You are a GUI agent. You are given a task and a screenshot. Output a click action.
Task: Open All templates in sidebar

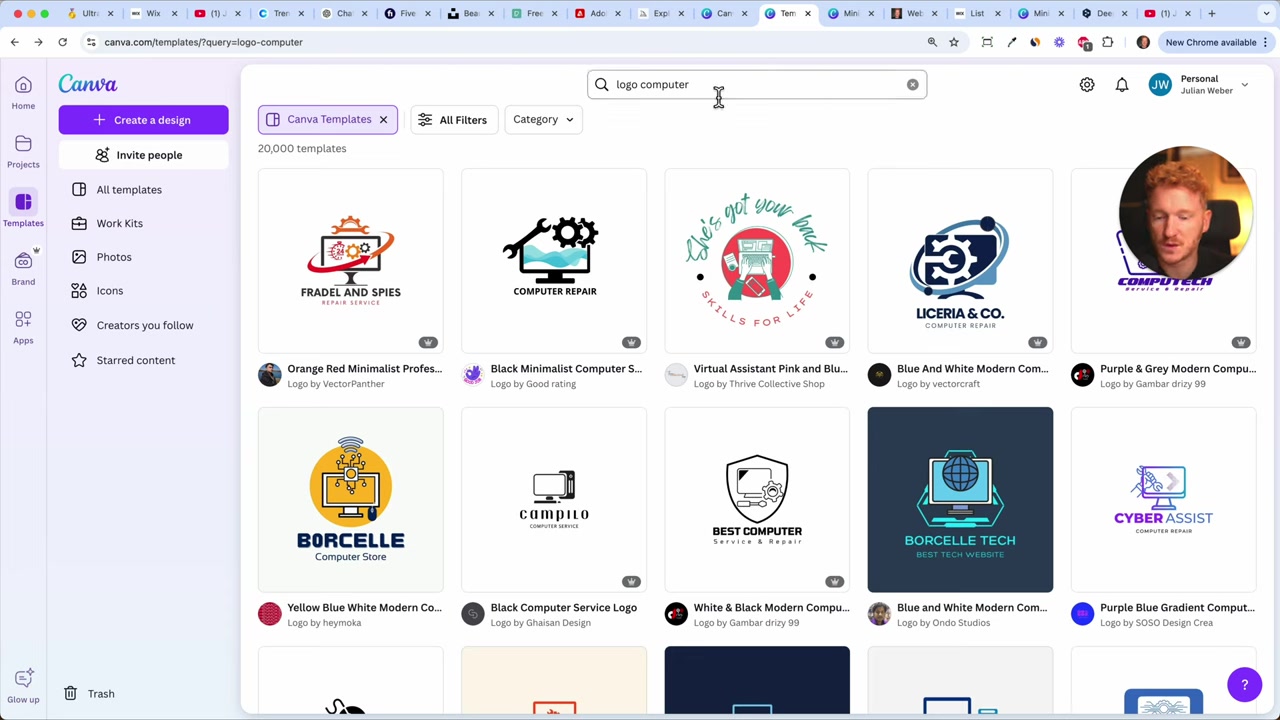coord(129,189)
